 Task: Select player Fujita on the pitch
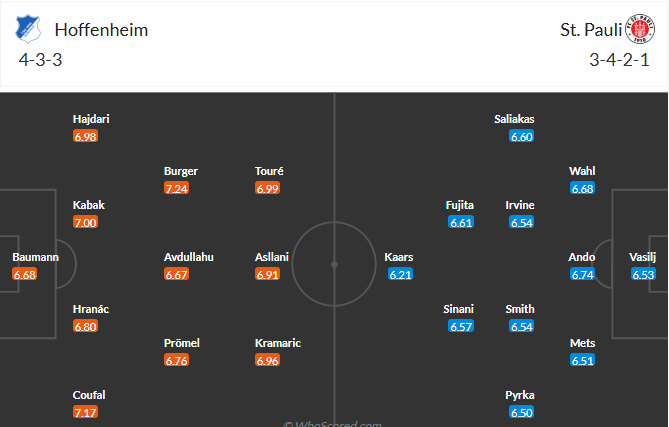coord(460,205)
